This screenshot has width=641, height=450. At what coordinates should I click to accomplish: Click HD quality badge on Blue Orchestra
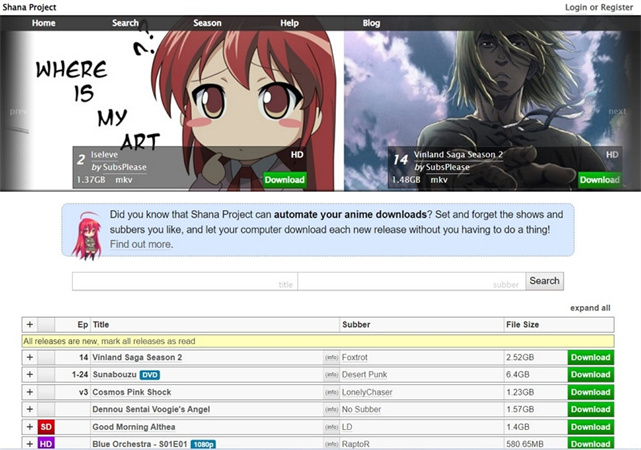point(46,443)
